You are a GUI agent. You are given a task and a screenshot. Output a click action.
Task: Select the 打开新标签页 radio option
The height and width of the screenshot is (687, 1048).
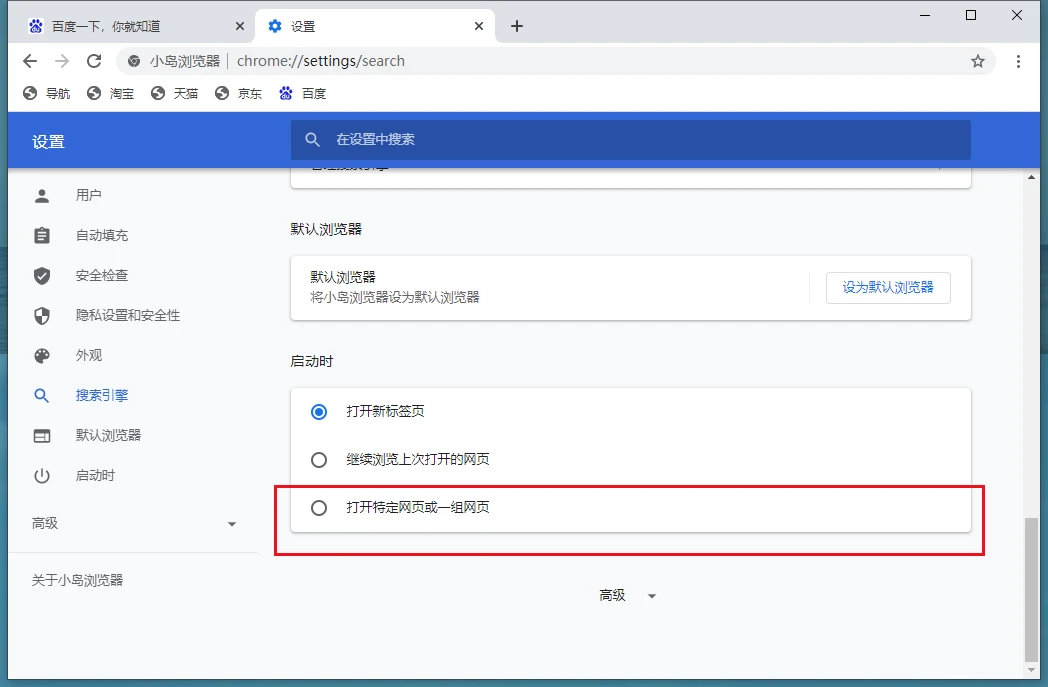319,412
